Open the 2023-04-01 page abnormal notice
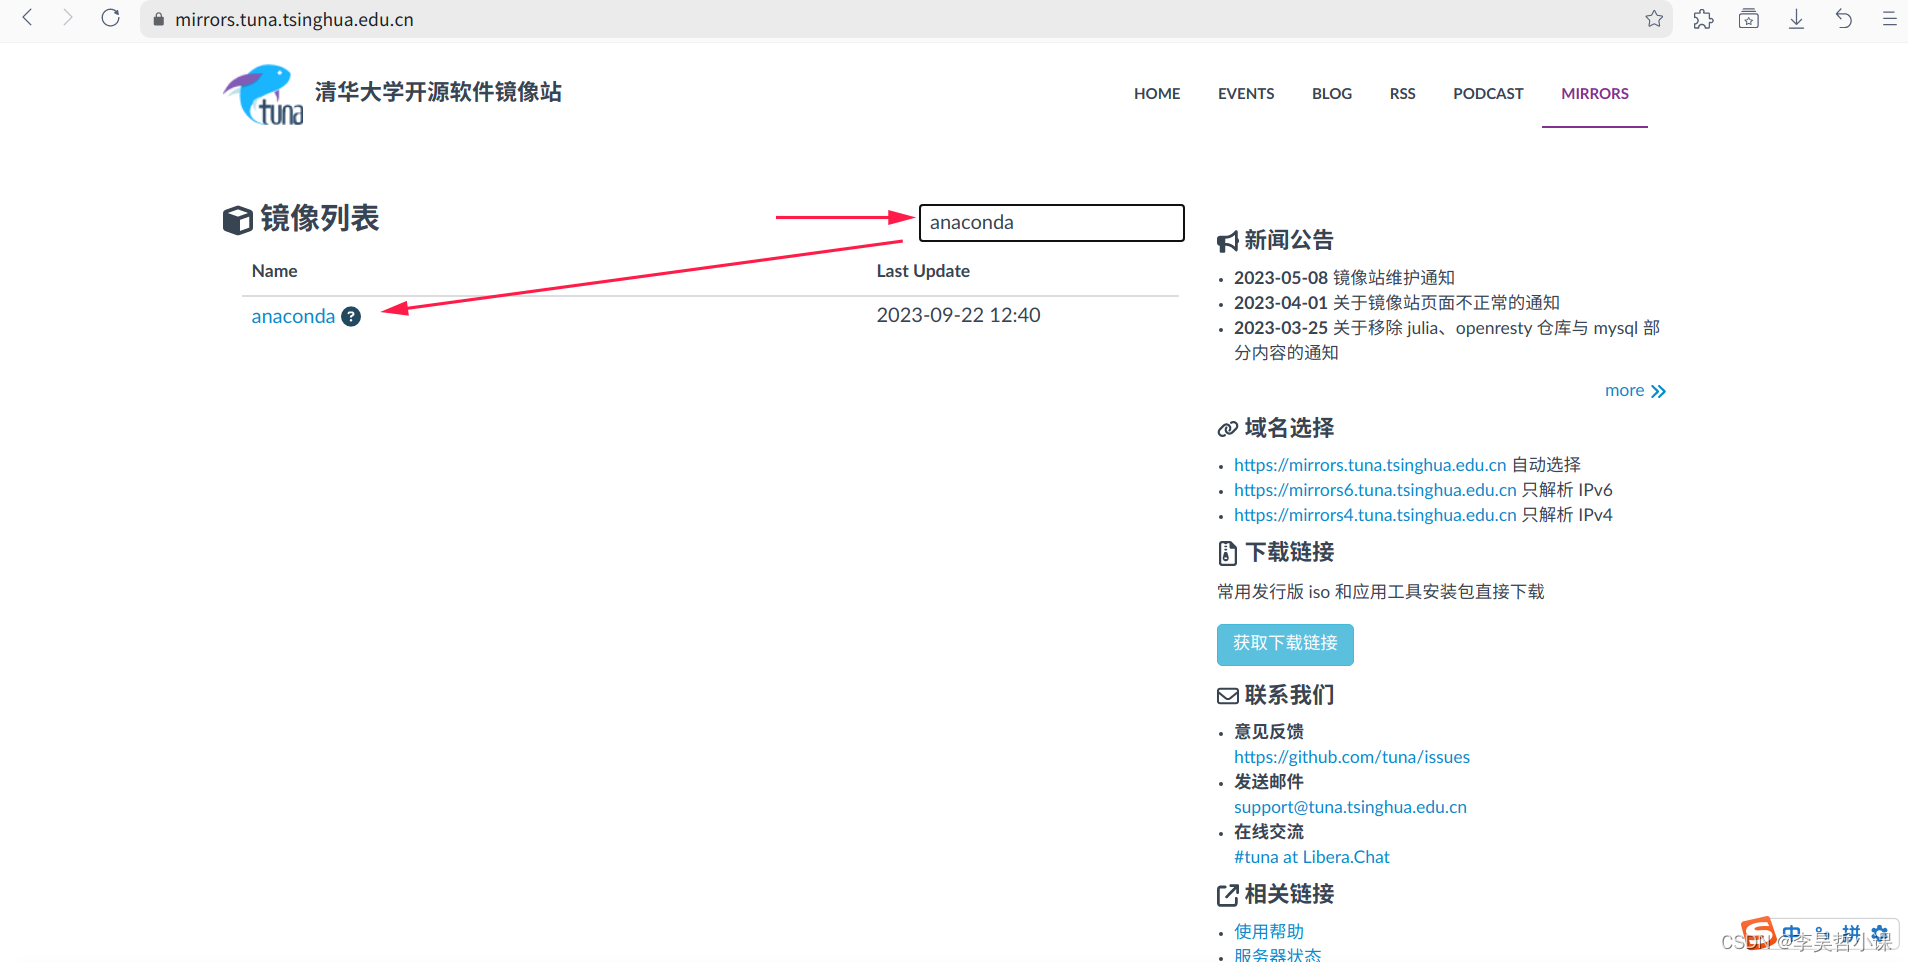Viewport: 1908px width, 962px height. (1396, 302)
